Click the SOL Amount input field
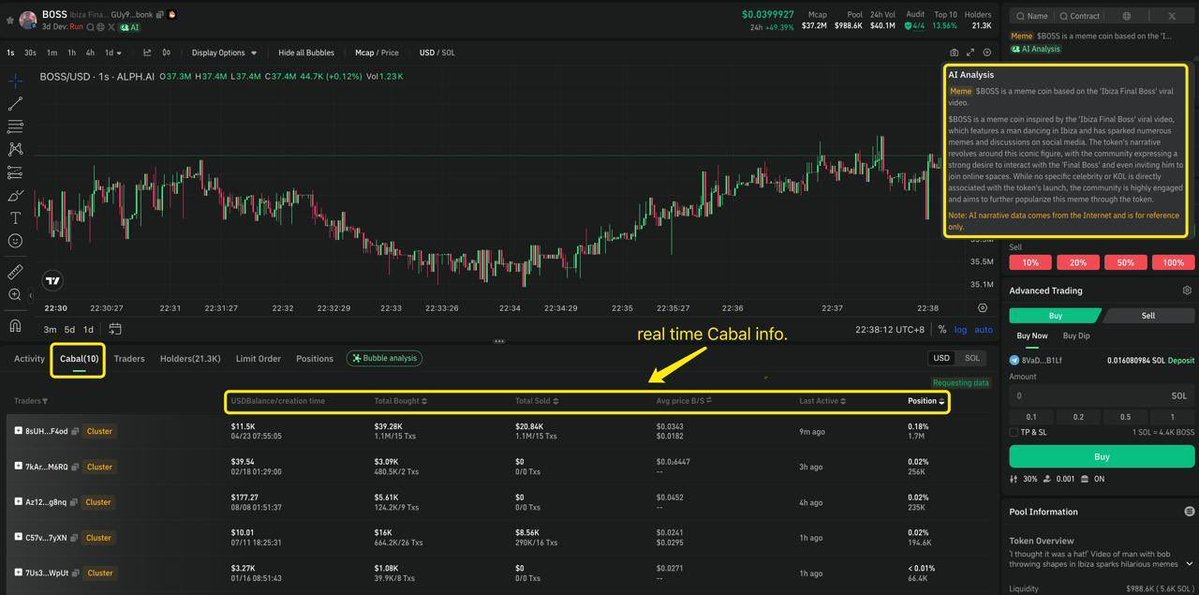Viewport: 1199px width, 595px height. click(x=1101, y=396)
